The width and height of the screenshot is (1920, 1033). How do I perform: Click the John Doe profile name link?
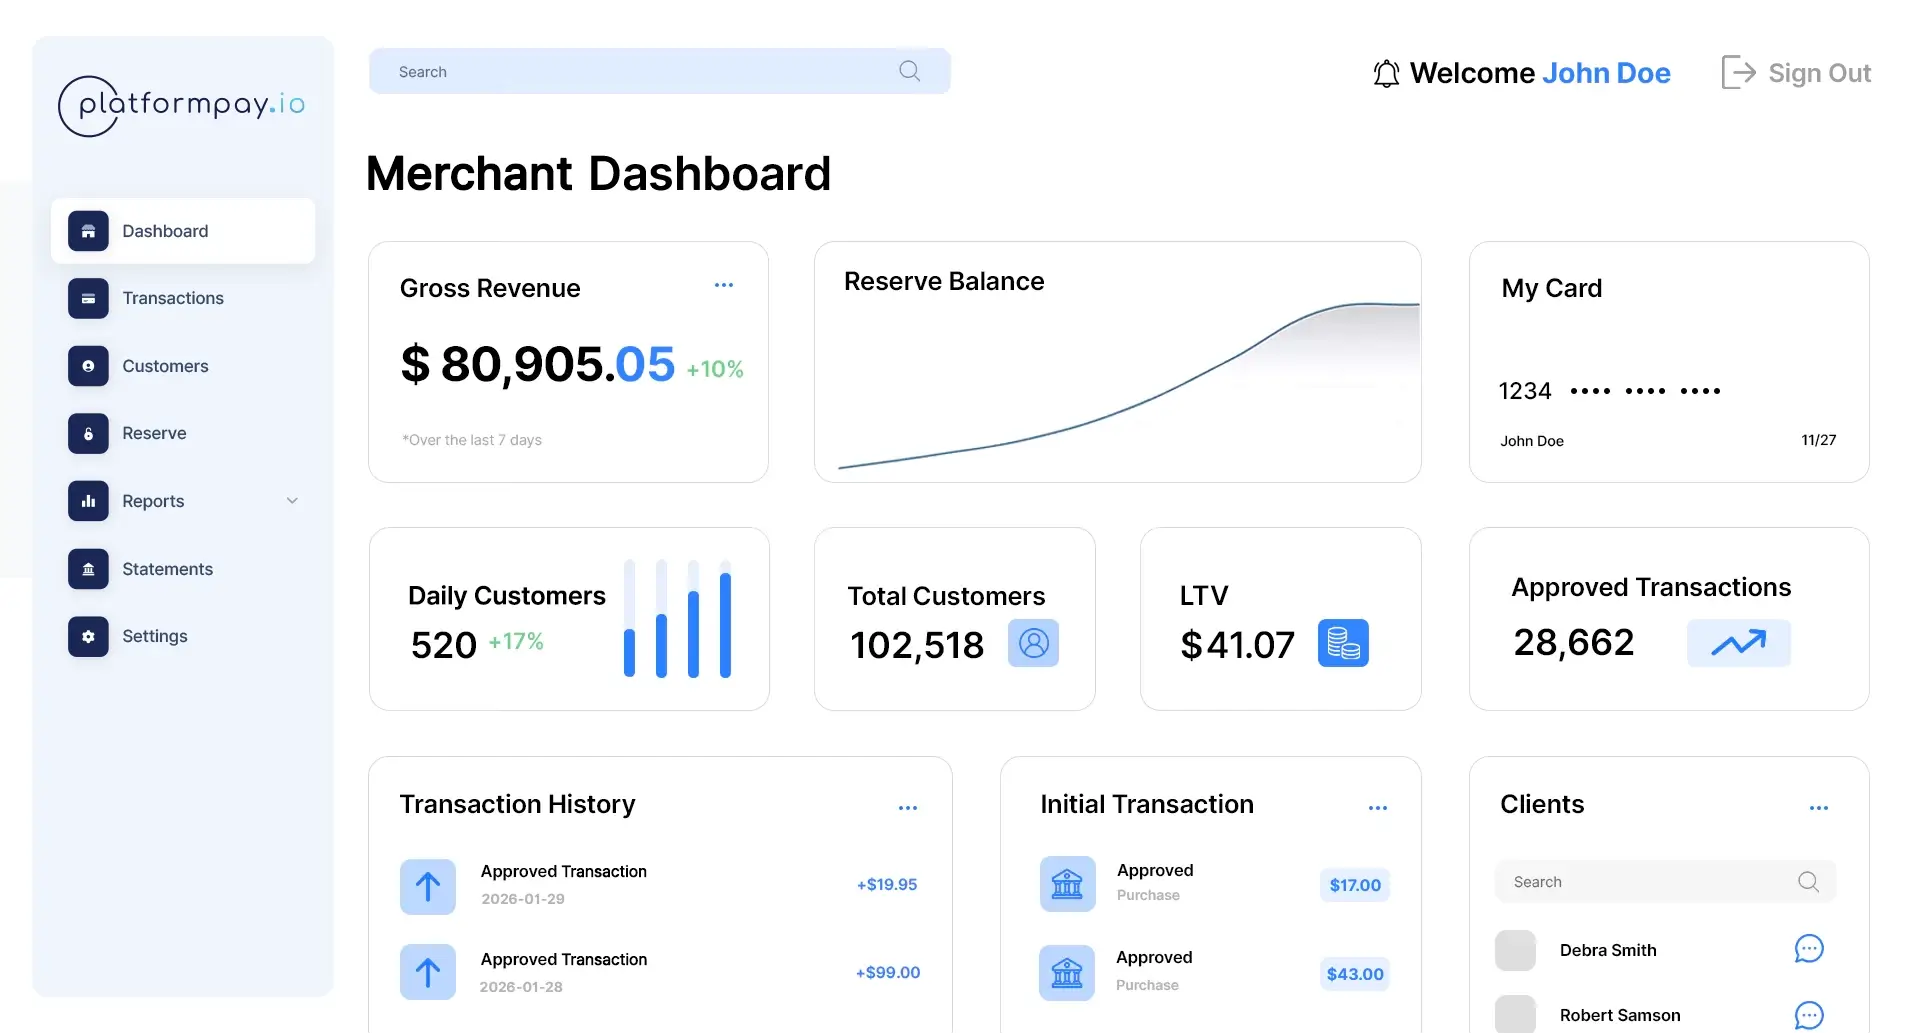tap(1606, 73)
